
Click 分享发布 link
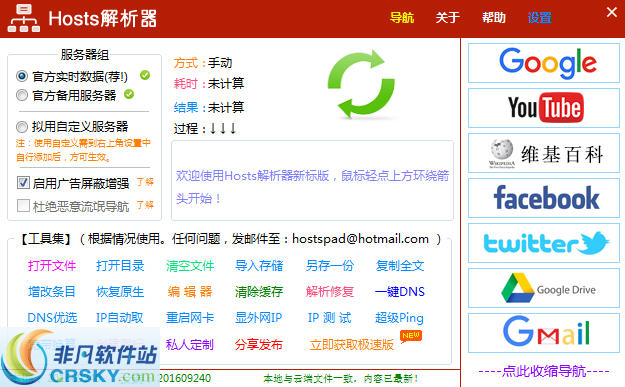click(259, 344)
